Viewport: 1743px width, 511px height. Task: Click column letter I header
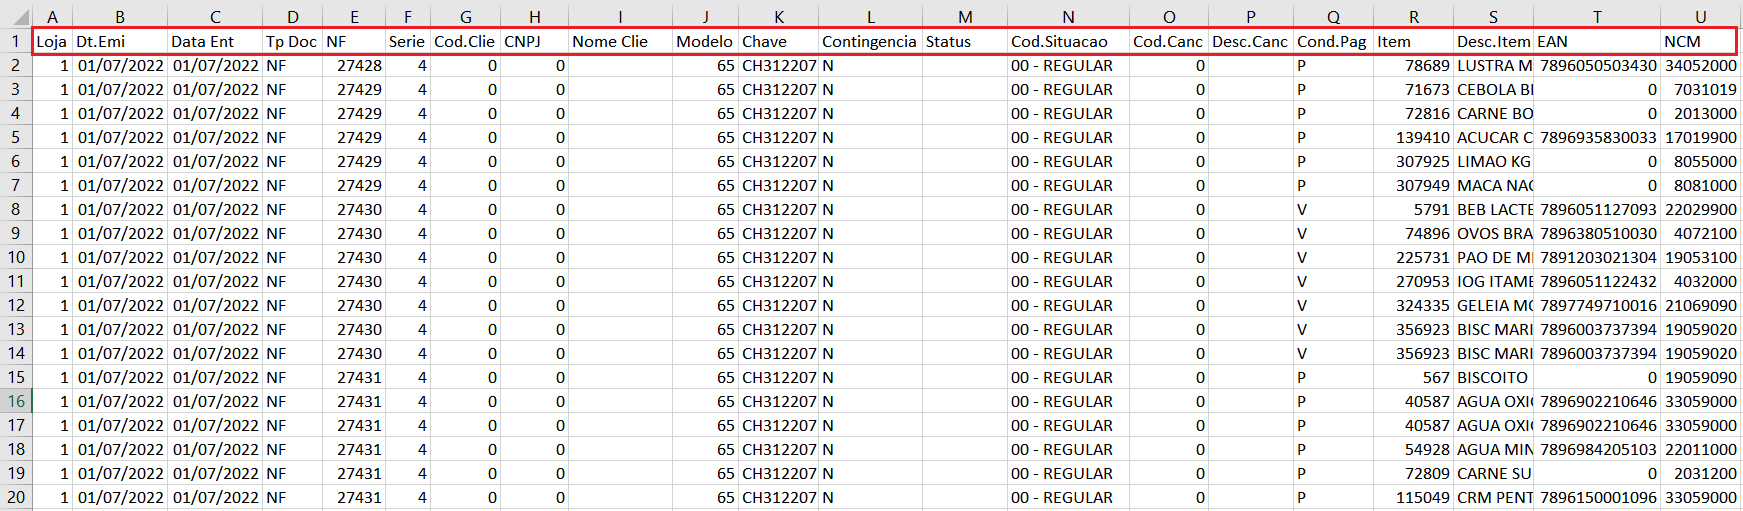click(620, 17)
